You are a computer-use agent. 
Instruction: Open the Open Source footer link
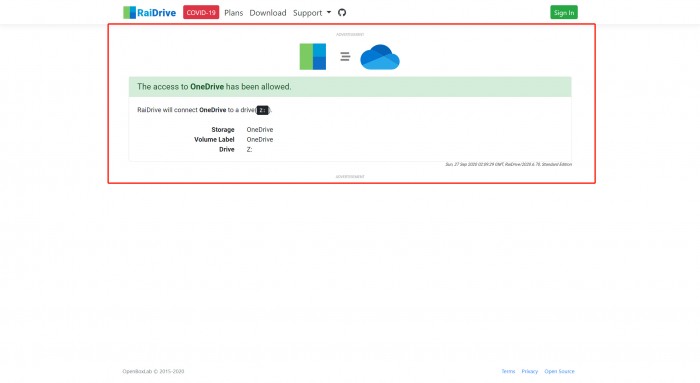(559, 371)
